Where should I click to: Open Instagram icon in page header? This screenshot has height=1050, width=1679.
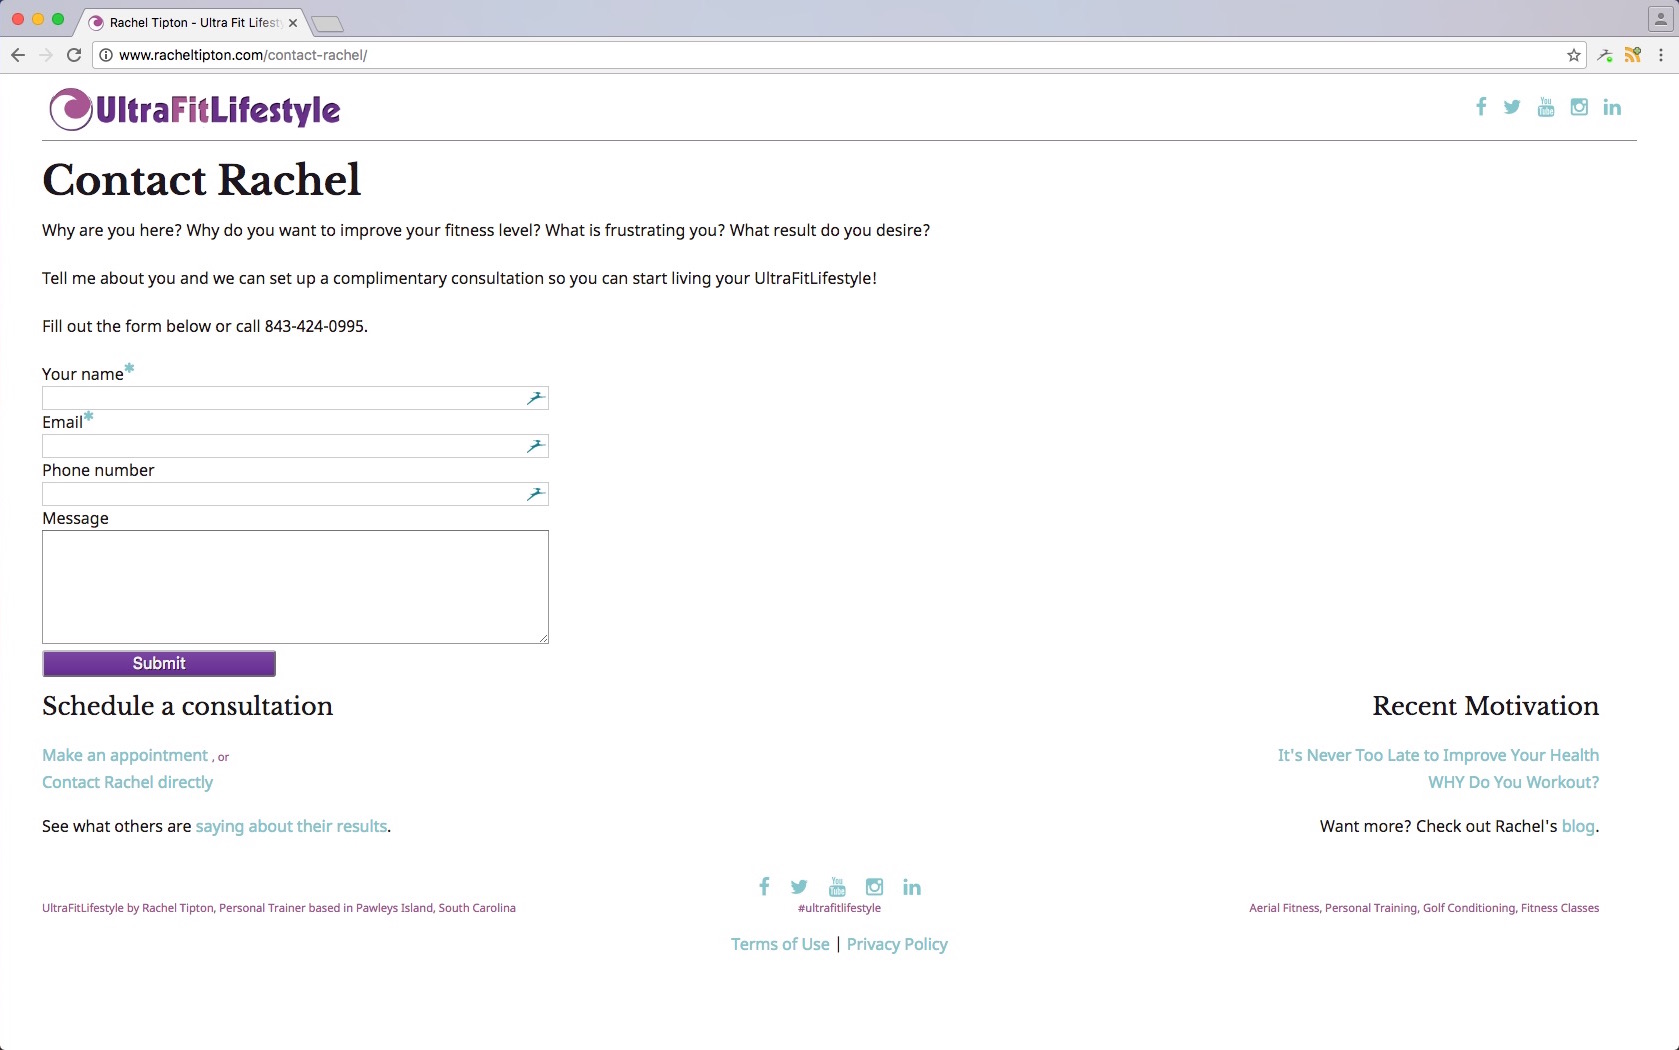(x=1579, y=107)
